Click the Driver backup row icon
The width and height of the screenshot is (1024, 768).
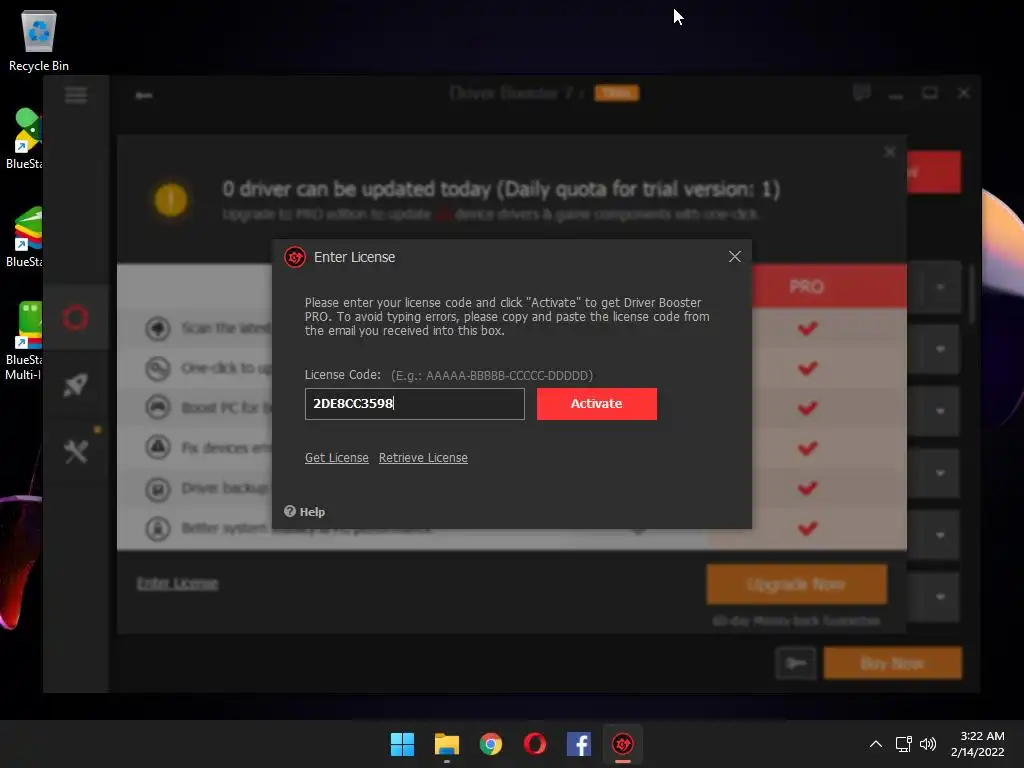[x=157, y=488]
